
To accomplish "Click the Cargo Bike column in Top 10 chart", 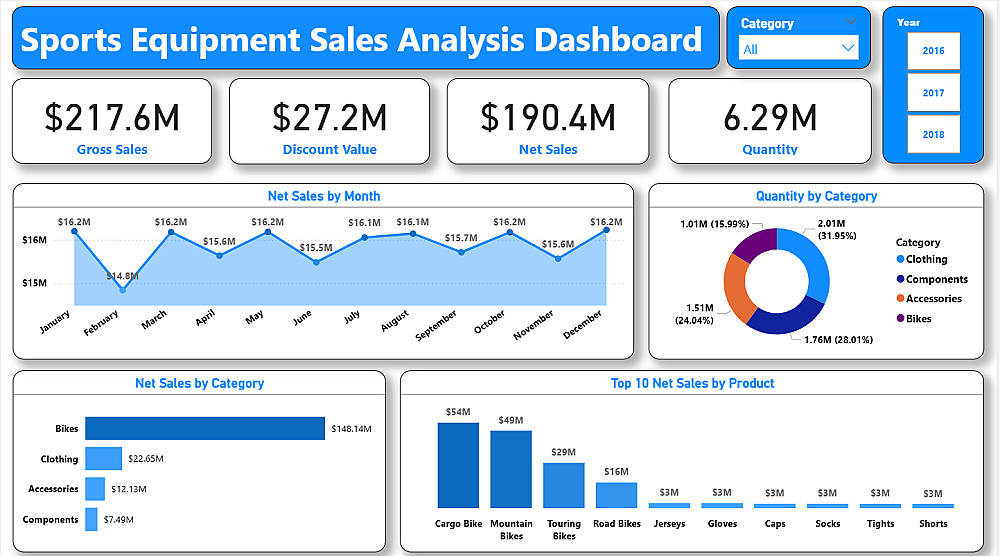I will [458, 465].
